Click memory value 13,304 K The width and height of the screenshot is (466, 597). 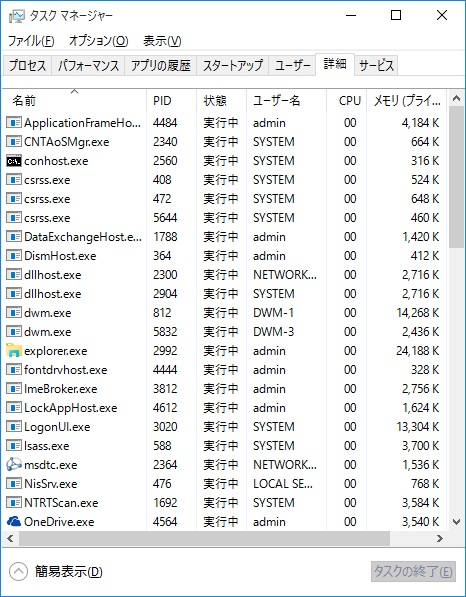coord(418,427)
